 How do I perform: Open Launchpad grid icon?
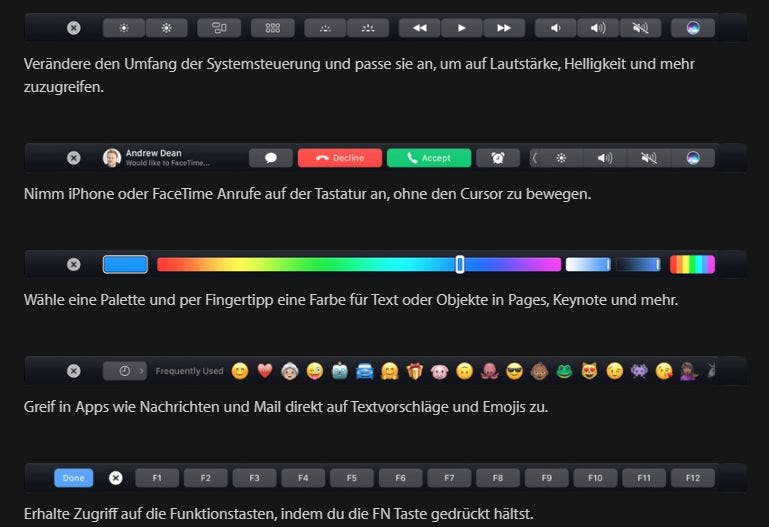click(273, 28)
